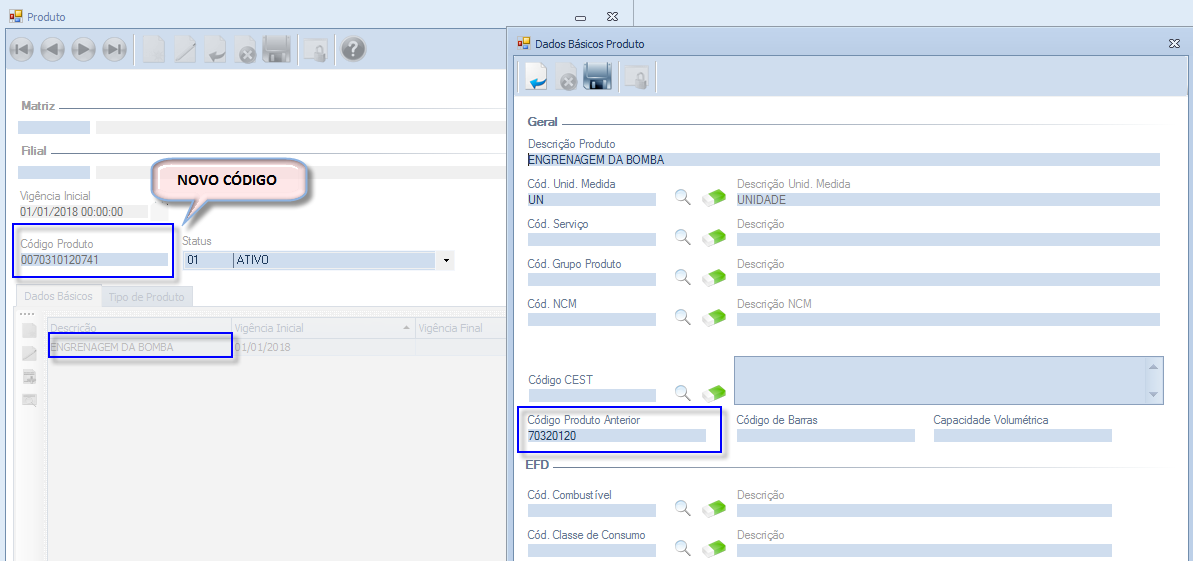
Task: Clear Cód. Combustível with green eraser
Action: click(714, 508)
